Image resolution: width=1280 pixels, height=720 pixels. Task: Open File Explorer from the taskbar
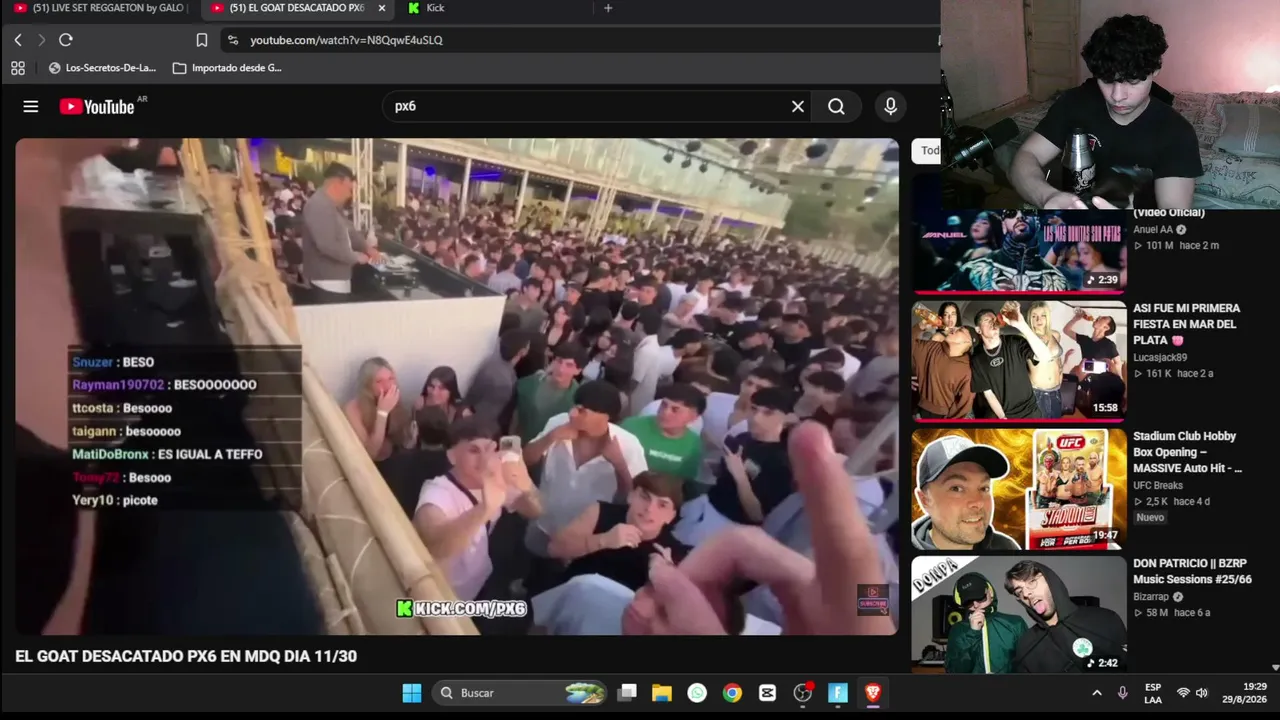click(662, 693)
